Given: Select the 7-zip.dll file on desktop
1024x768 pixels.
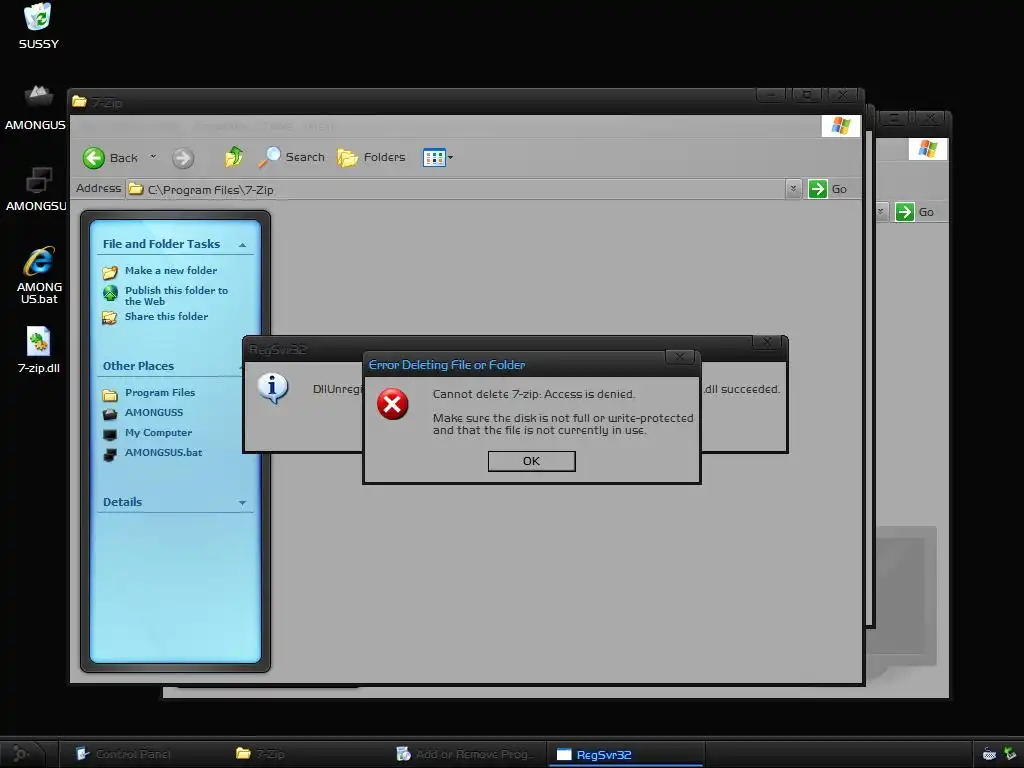Looking at the screenshot, I should point(39,350).
